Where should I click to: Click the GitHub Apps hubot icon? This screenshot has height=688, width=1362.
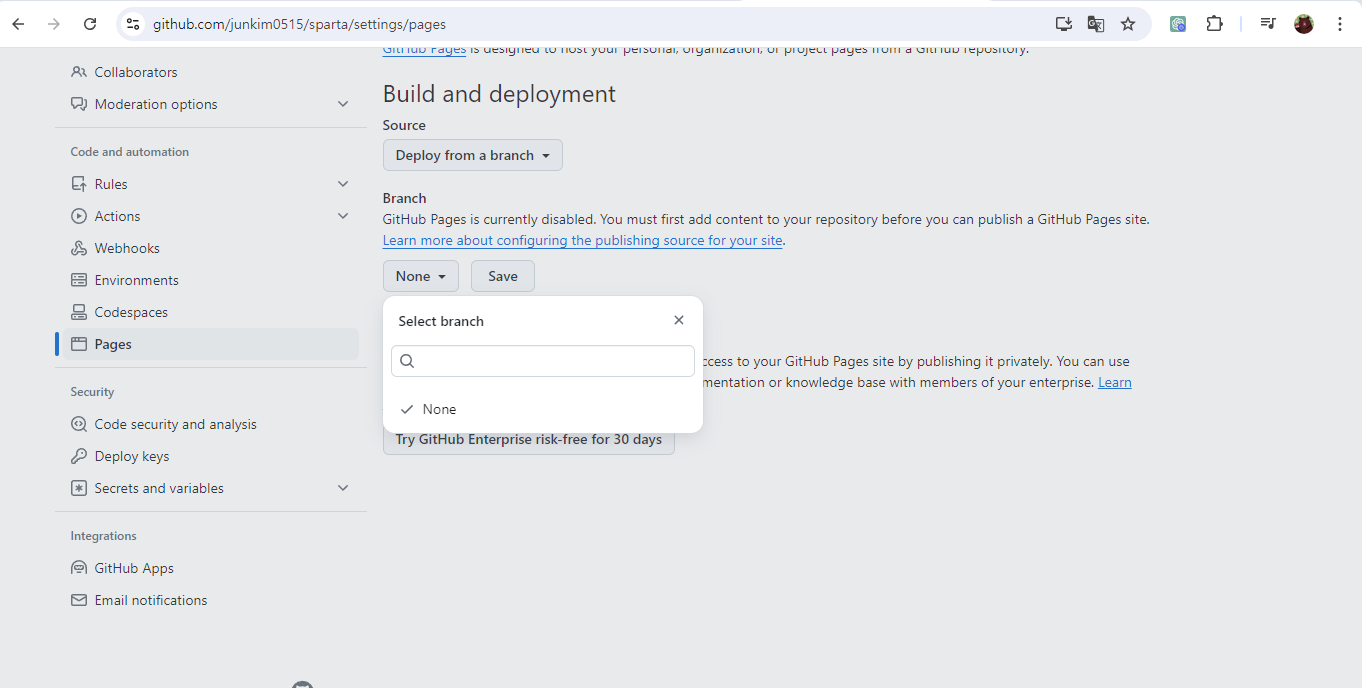tap(79, 568)
